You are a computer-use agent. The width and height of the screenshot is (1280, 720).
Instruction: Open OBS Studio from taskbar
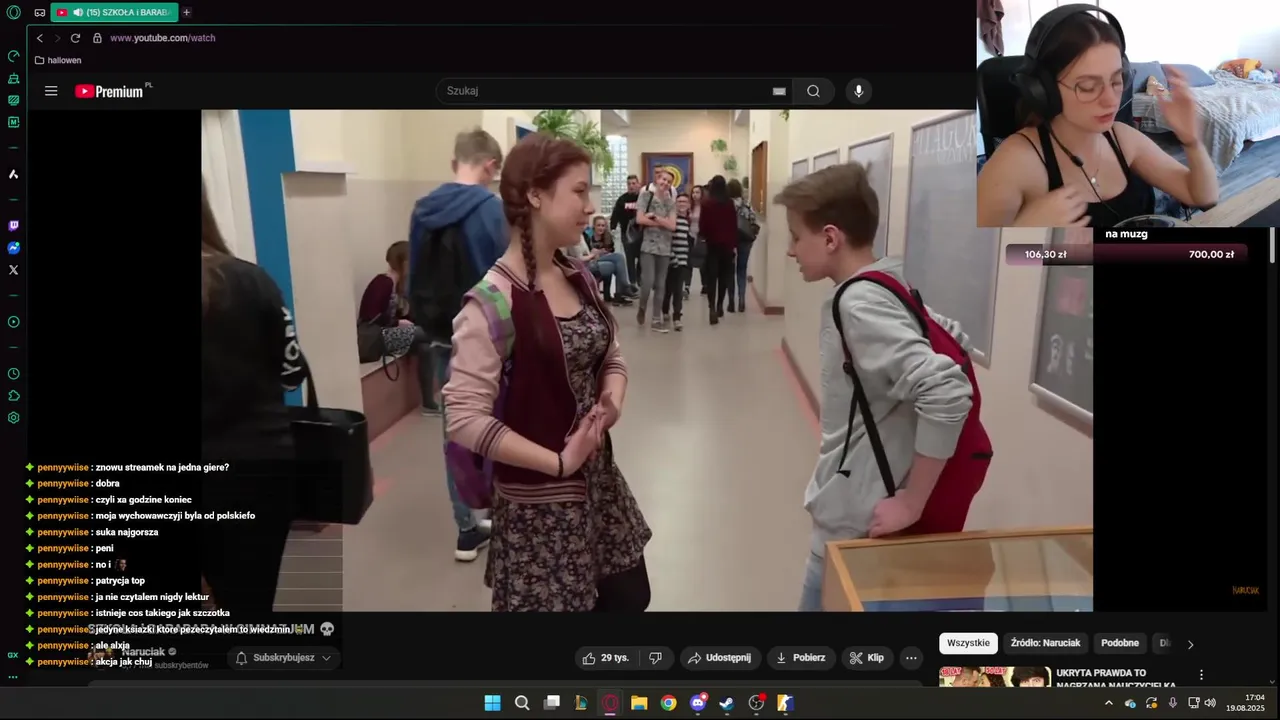pyautogui.click(x=757, y=703)
